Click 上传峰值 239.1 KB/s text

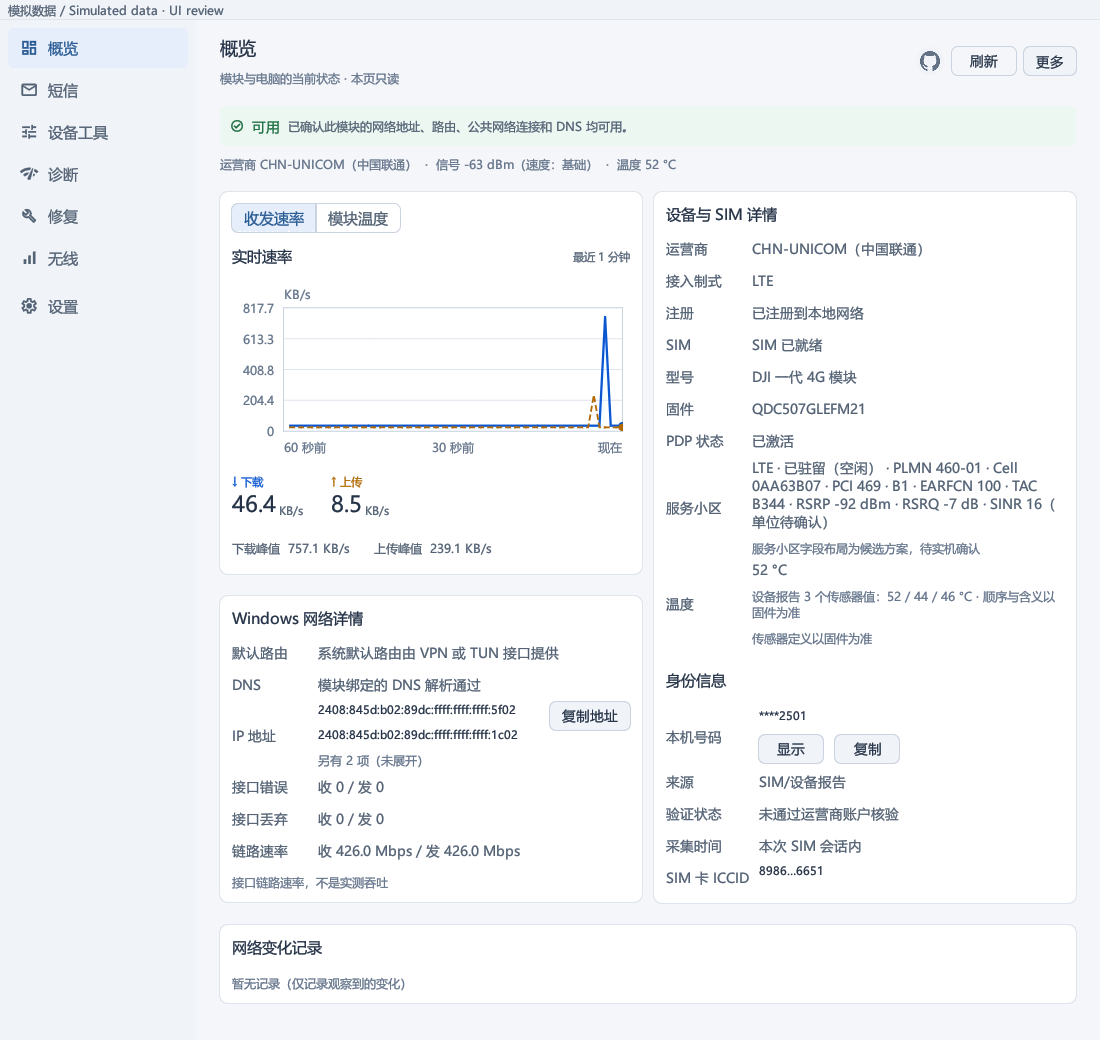tap(433, 549)
